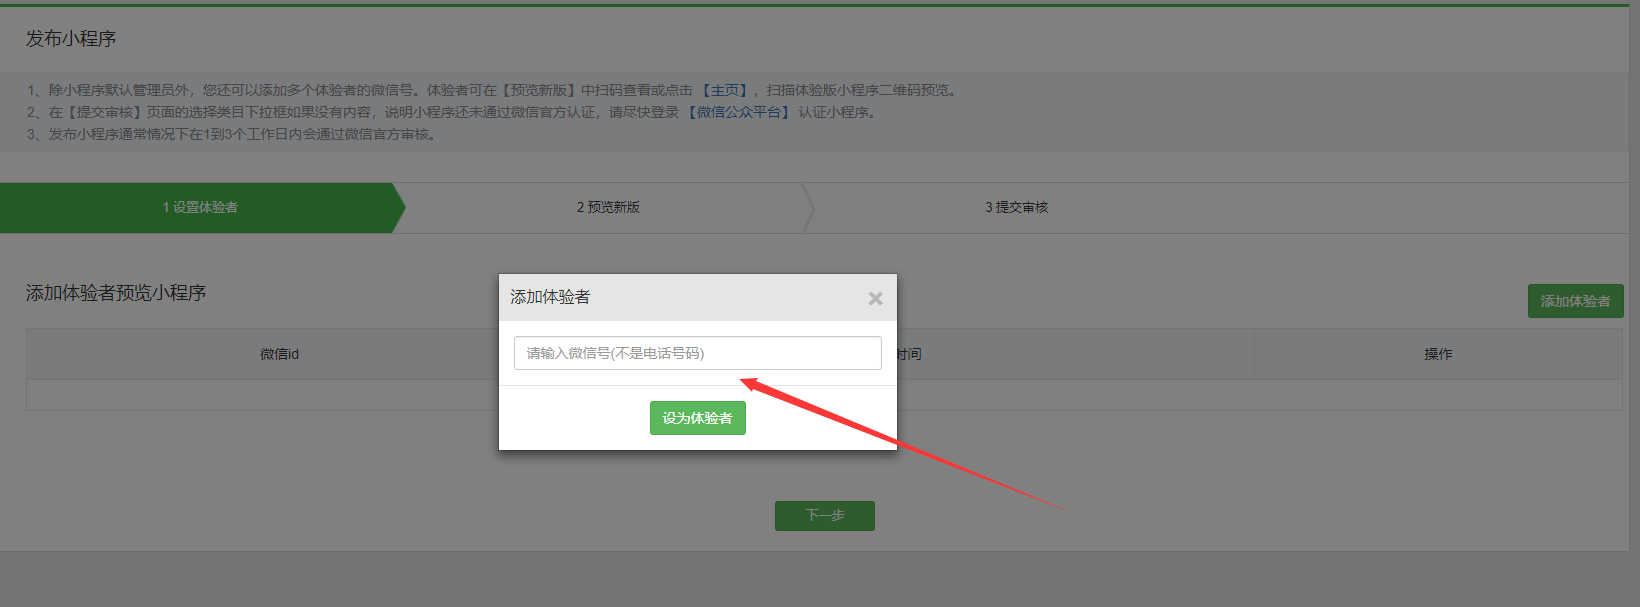Click the 设为体验者 button
Viewport: 1640px width, 607px height.
(698, 418)
